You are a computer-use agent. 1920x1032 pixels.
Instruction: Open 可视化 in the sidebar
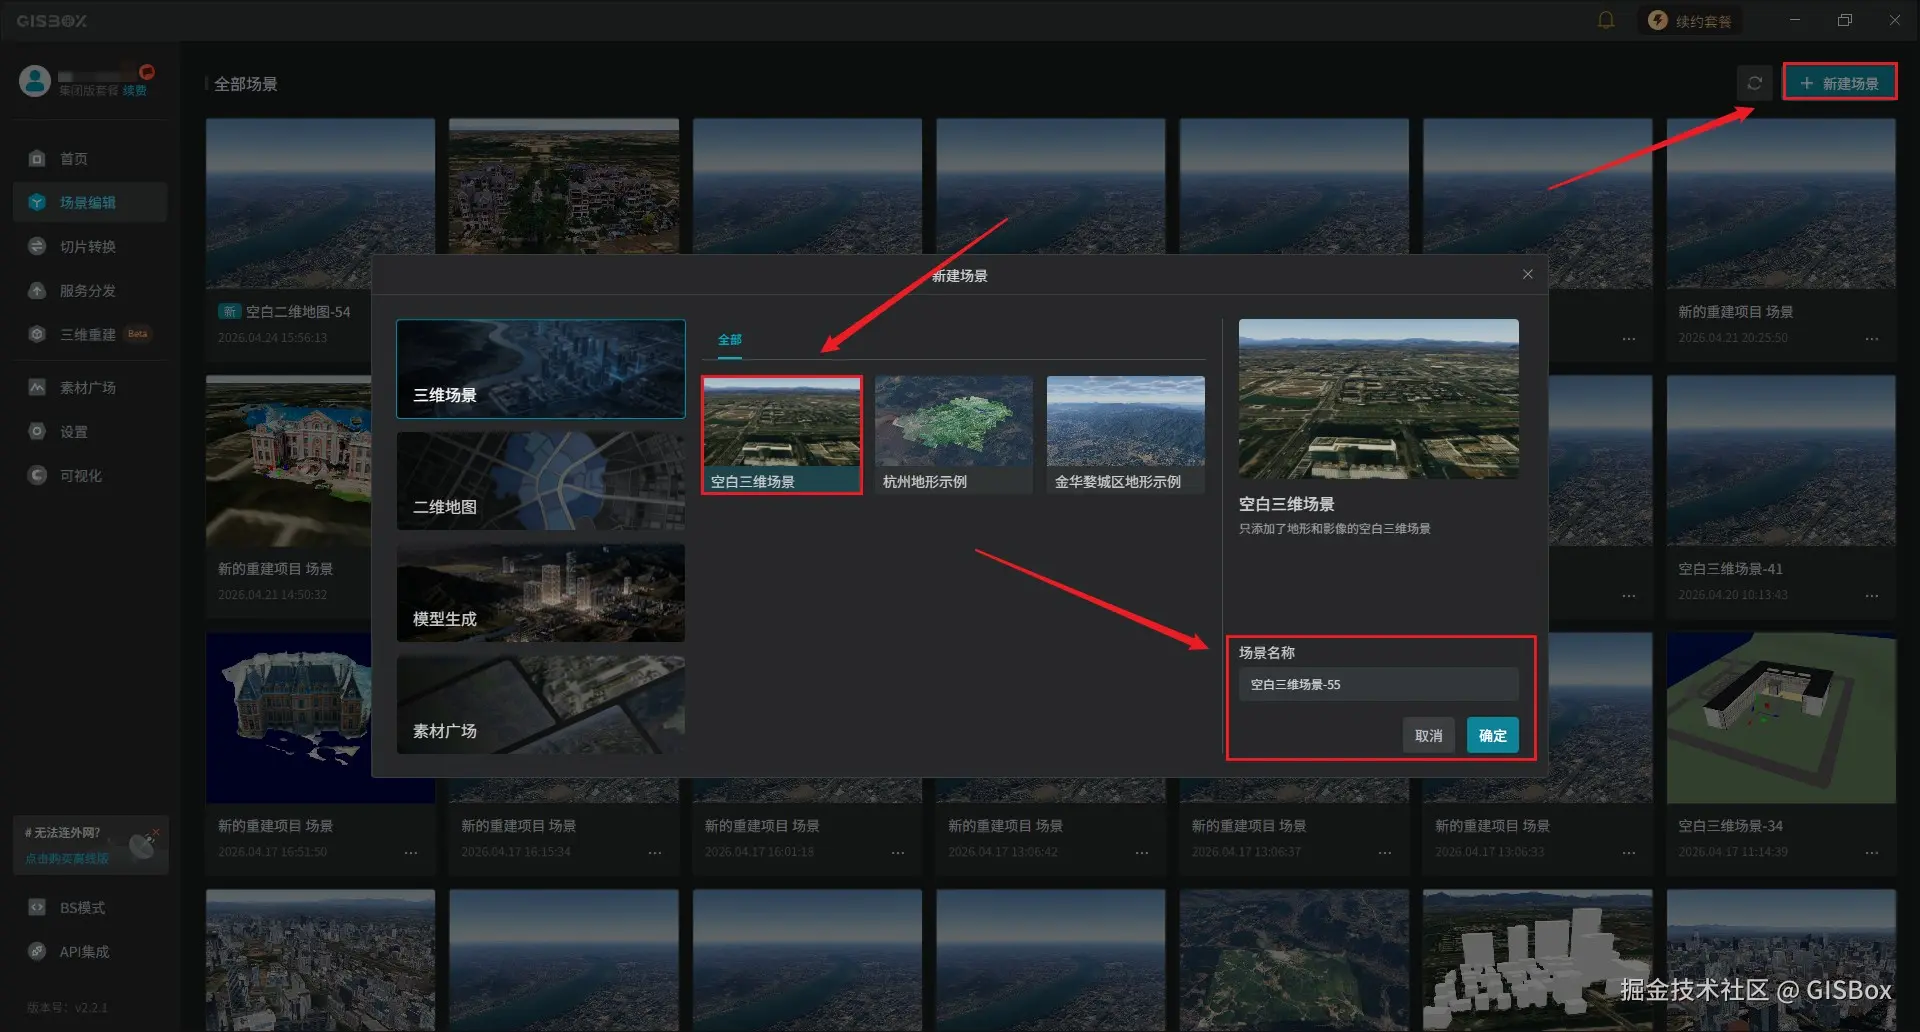[90, 476]
